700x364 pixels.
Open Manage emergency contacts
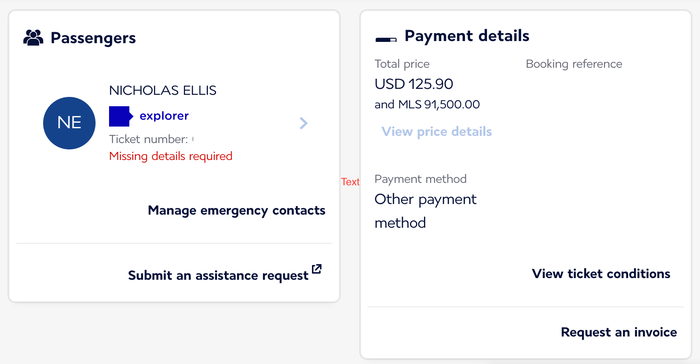[x=237, y=210]
